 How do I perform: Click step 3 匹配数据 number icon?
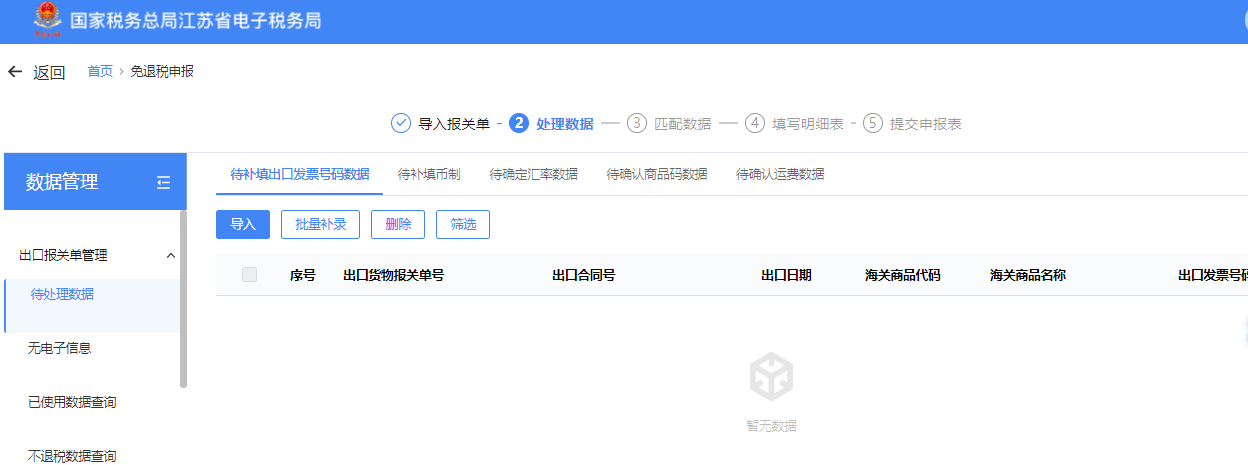(x=637, y=124)
